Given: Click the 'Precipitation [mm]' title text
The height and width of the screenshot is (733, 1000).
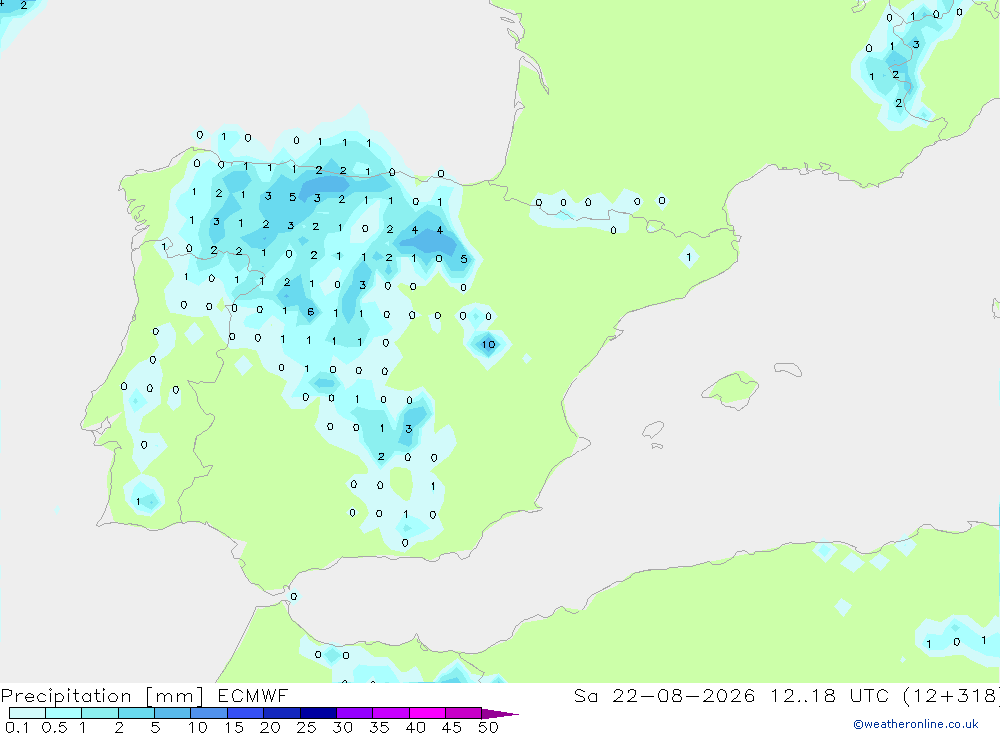Looking at the screenshot, I should pyautogui.click(x=103, y=696).
